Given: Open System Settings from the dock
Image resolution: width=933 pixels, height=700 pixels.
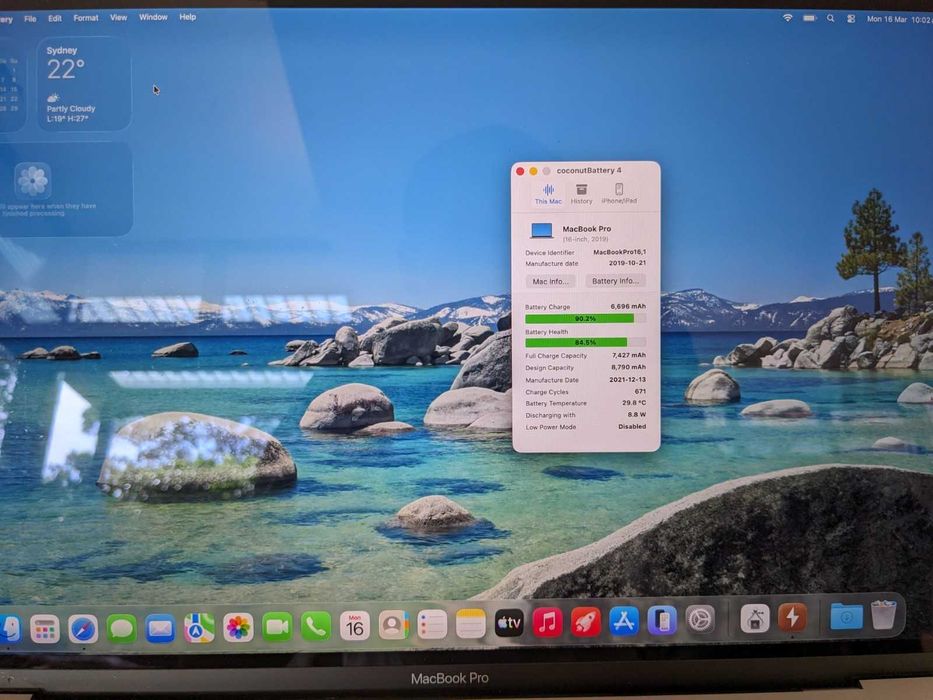Looking at the screenshot, I should click(x=700, y=620).
